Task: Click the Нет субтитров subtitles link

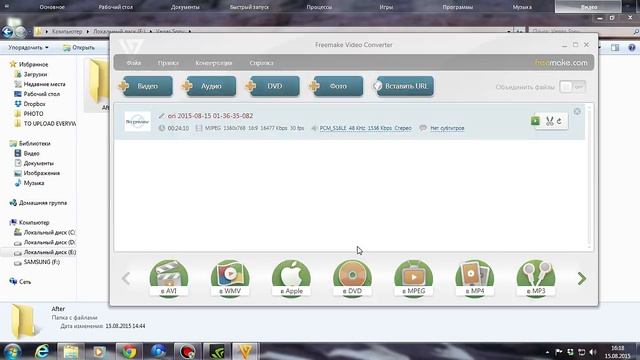Action: [x=447, y=128]
